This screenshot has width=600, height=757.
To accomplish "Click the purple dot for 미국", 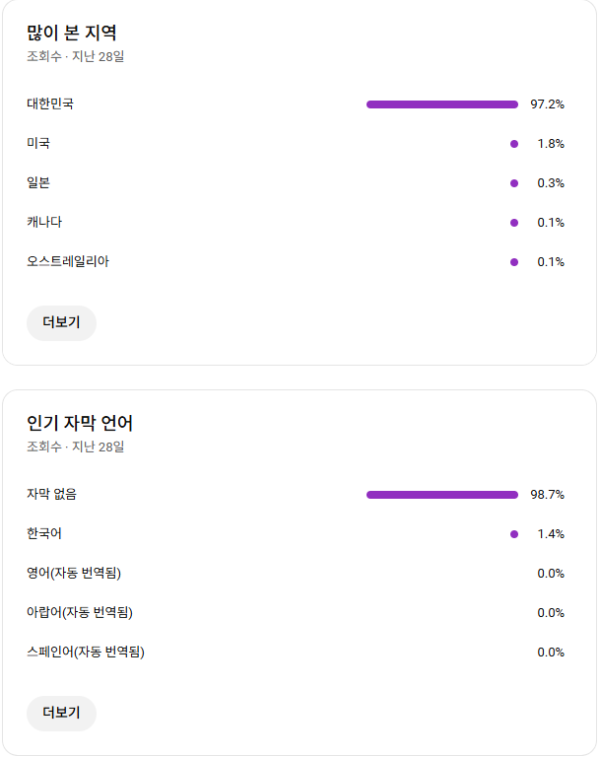I will point(514,144).
